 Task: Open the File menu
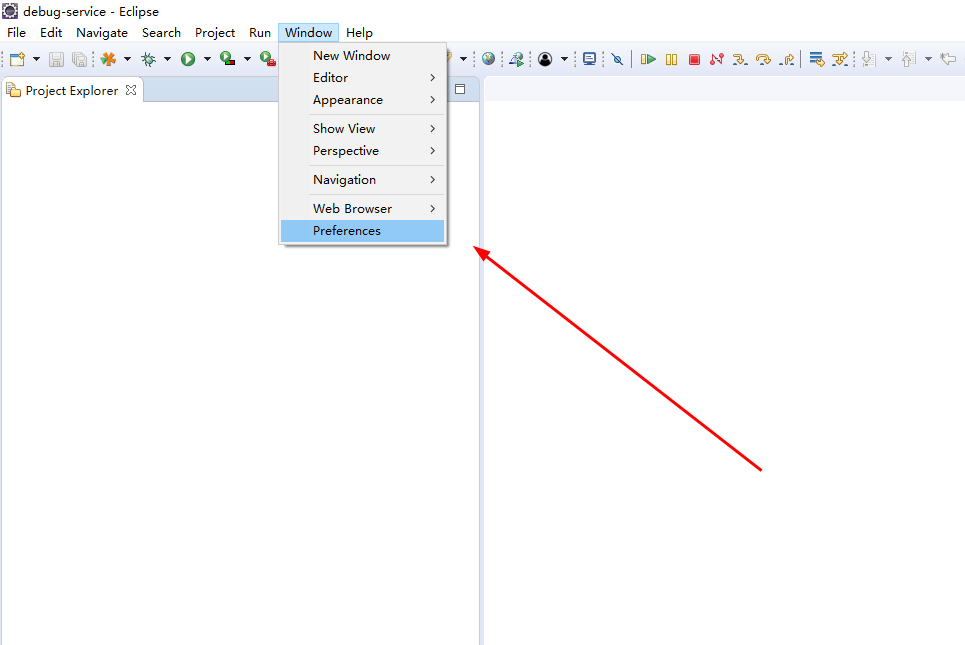[x=17, y=33]
